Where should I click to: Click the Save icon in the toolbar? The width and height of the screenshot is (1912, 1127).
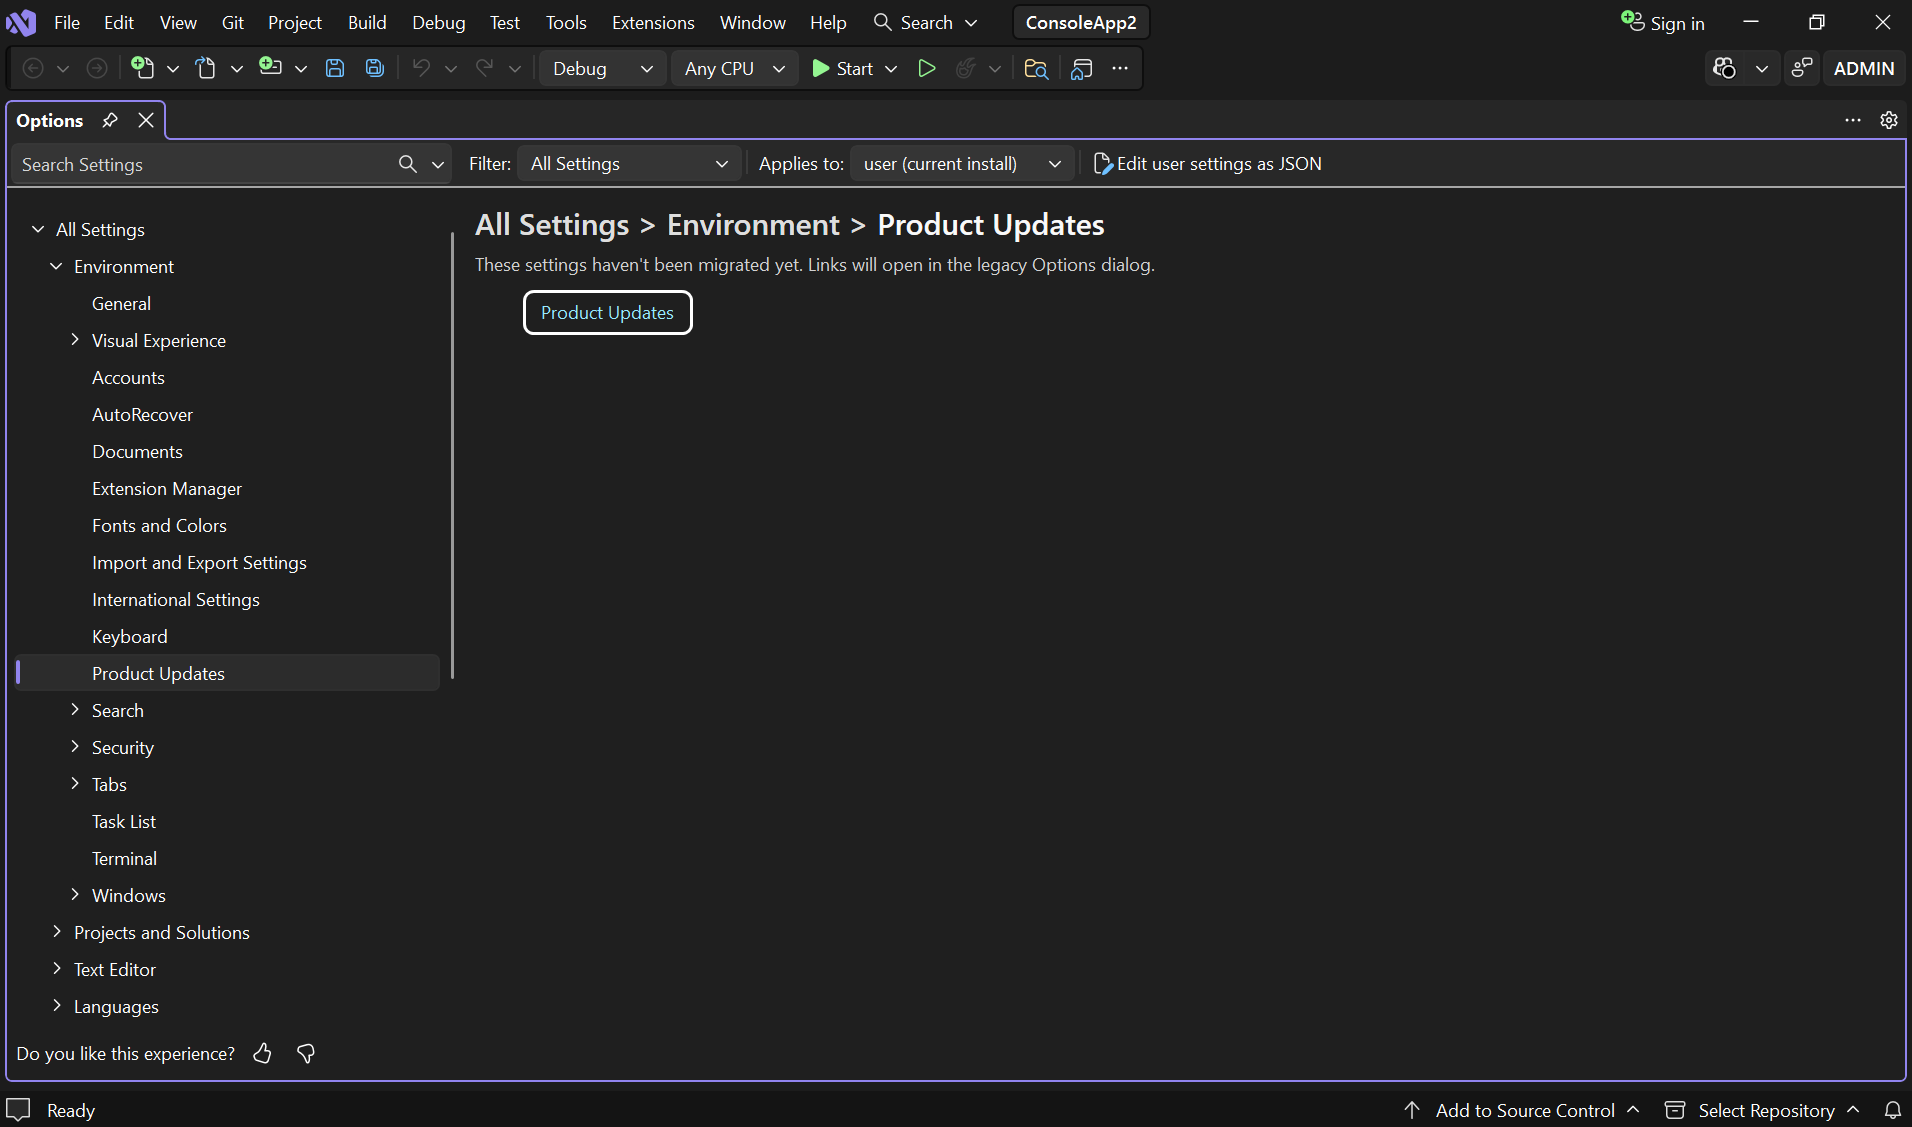click(335, 68)
